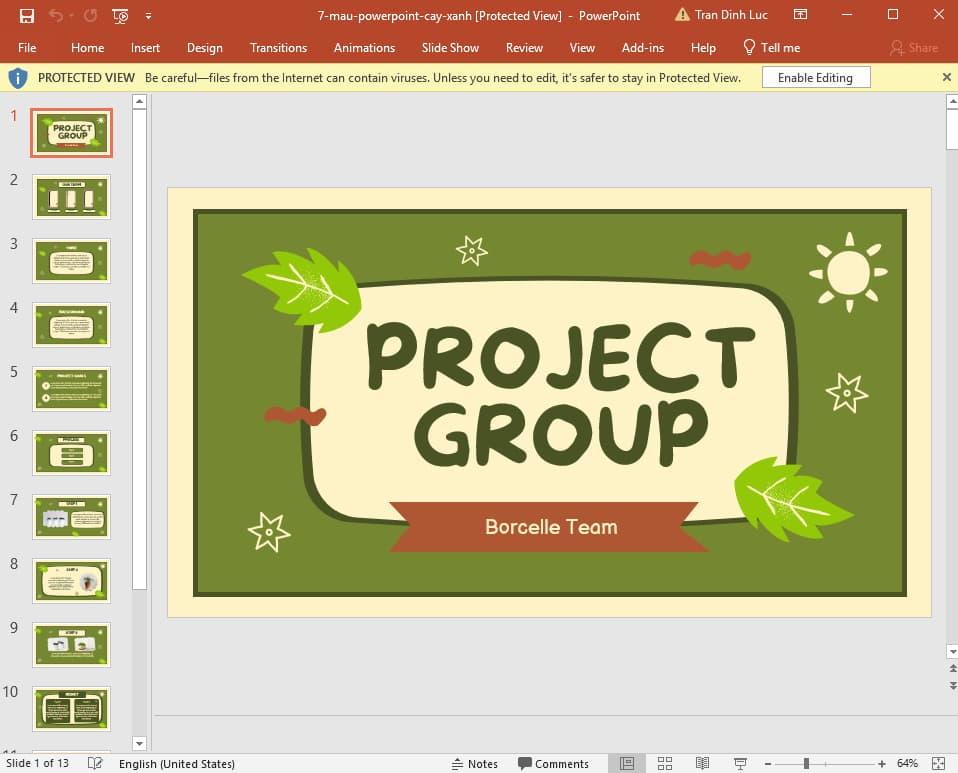Start the Slide Show from the status bar

(x=739, y=763)
